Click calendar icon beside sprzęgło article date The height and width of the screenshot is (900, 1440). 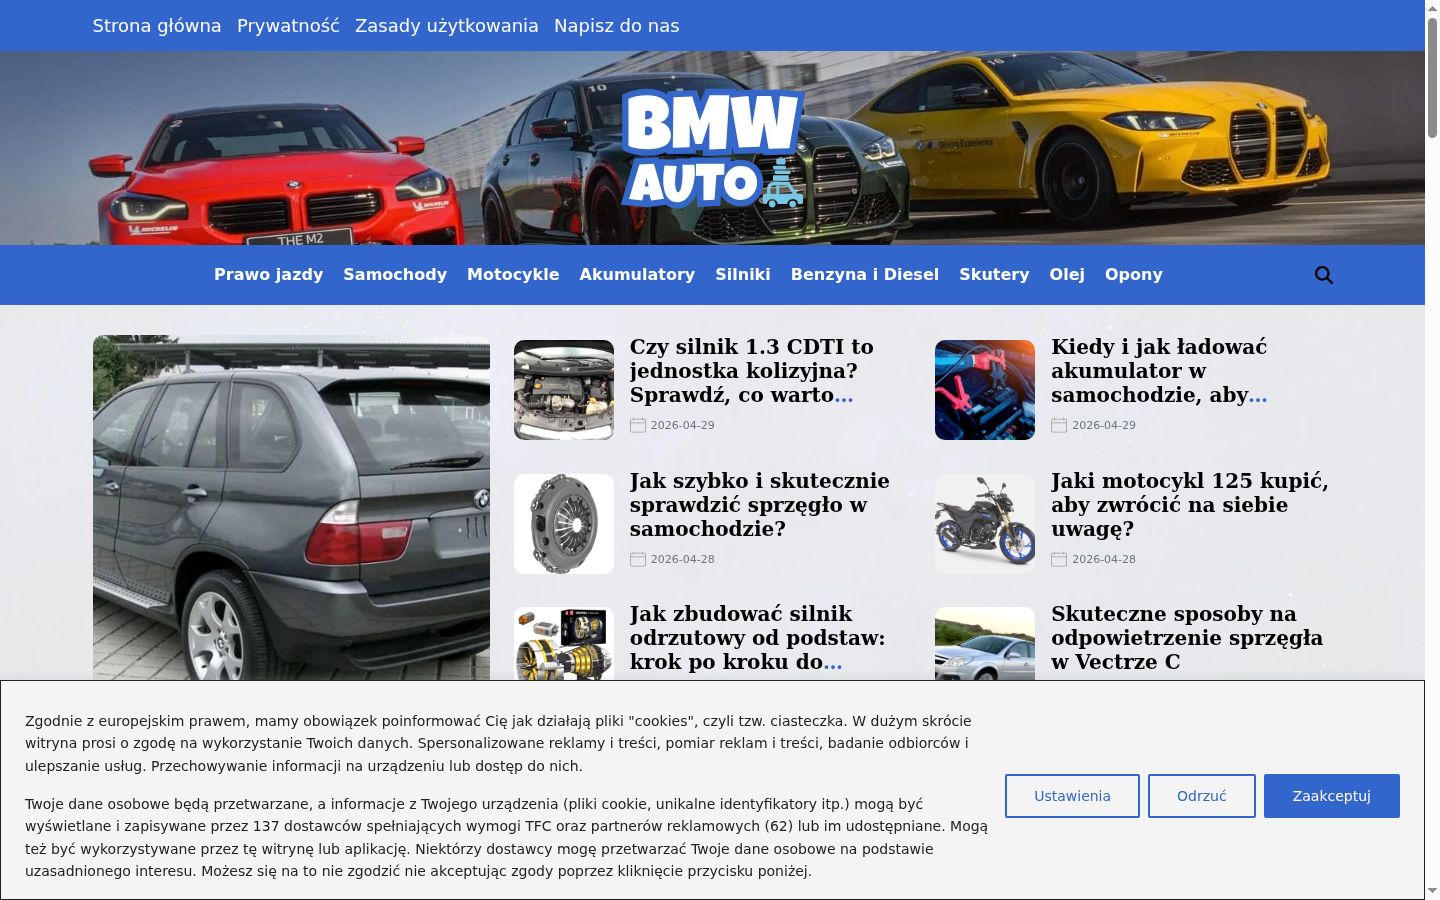(638, 559)
